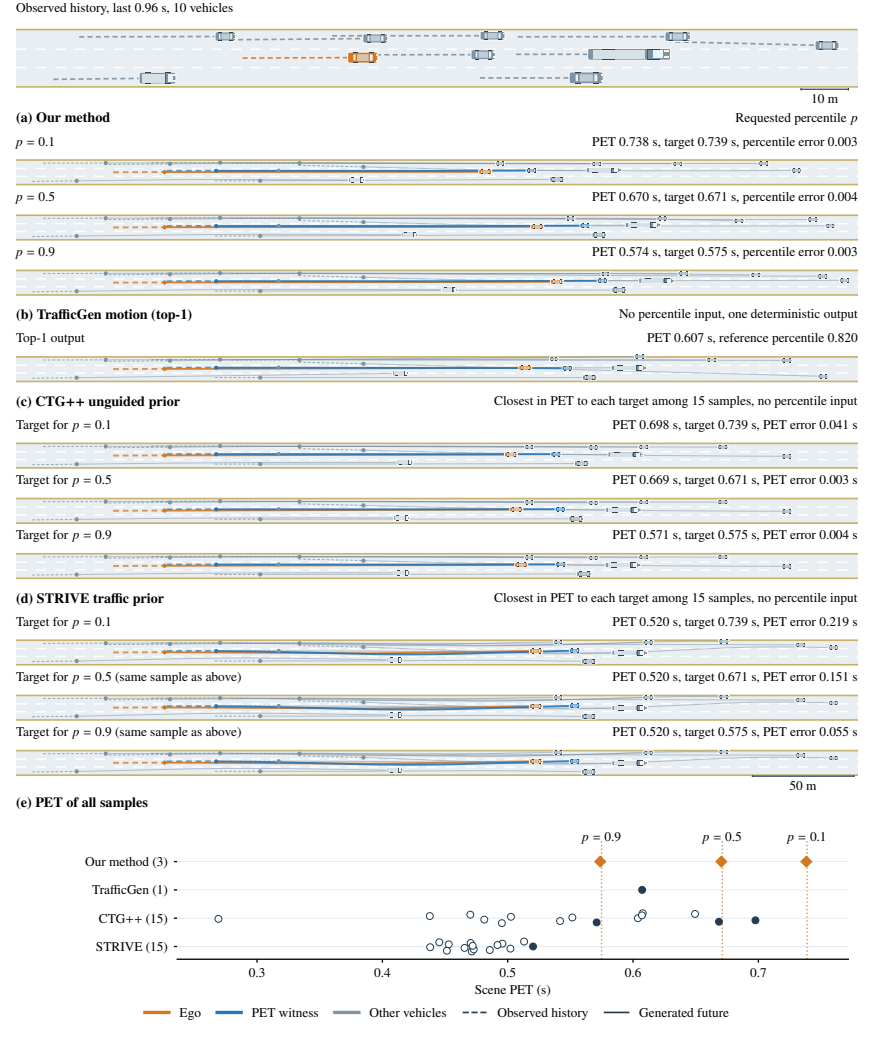870x1041 pixels.
Task: Click the dashed Observed history legend entry
Action: (x=525, y=1013)
